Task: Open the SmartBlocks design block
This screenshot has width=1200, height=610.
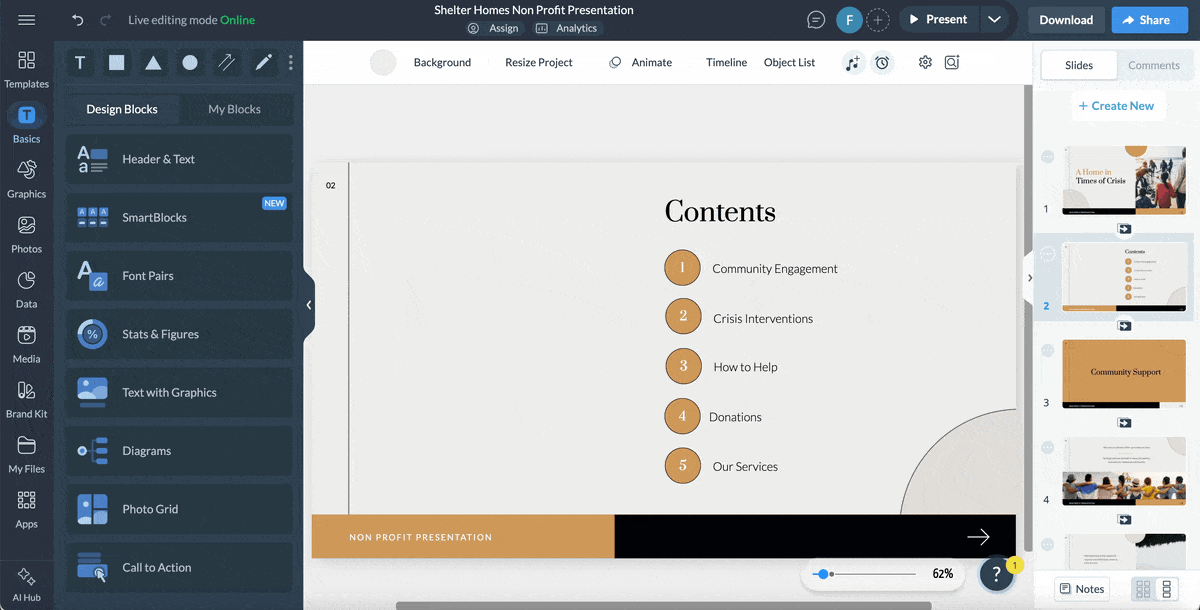Action: point(180,217)
